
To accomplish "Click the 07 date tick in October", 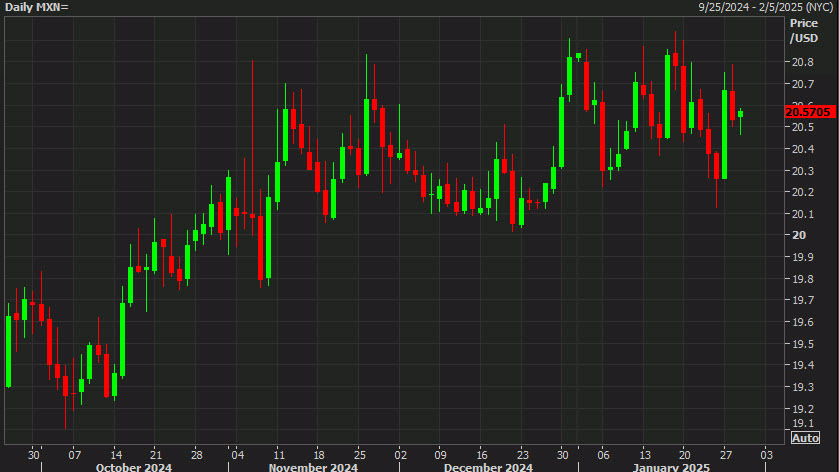I will pyautogui.click(x=74, y=455).
